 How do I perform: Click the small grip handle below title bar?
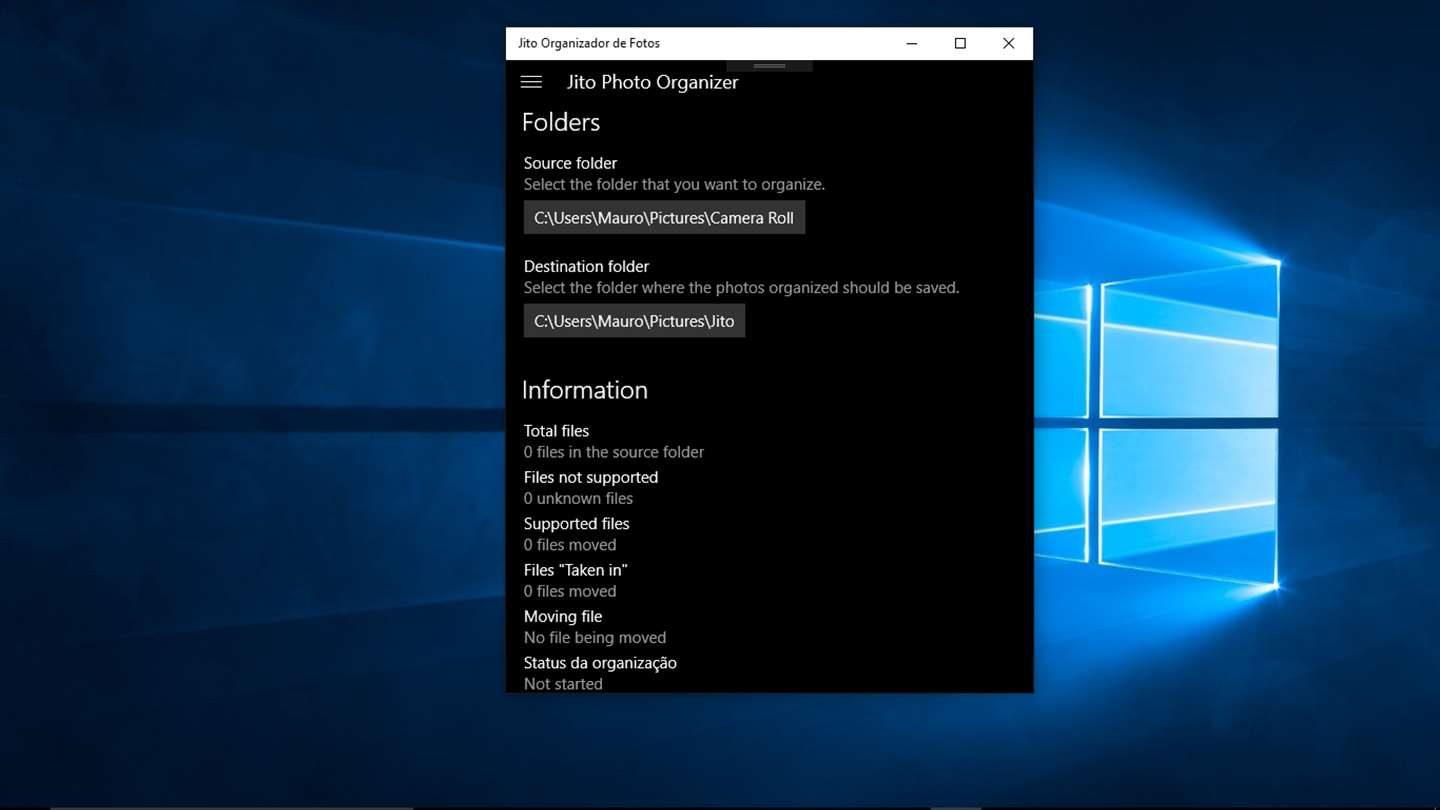[x=769, y=66]
